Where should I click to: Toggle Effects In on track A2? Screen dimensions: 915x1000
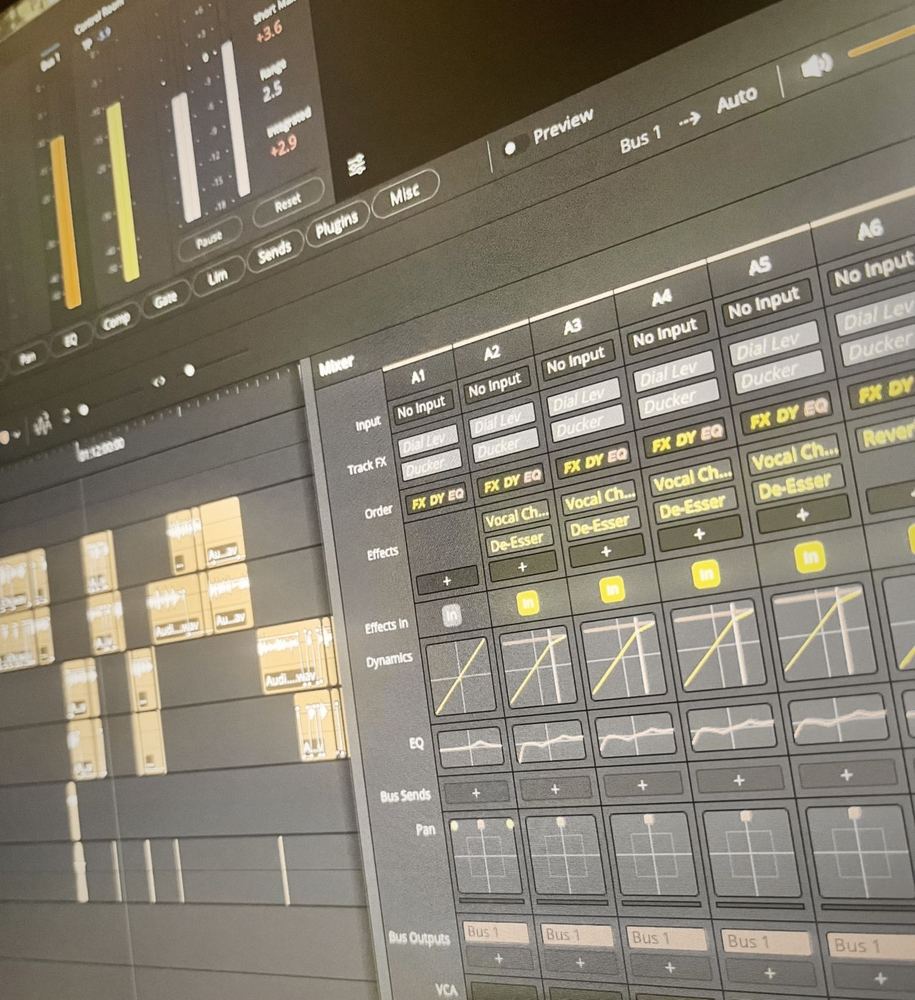(x=528, y=603)
